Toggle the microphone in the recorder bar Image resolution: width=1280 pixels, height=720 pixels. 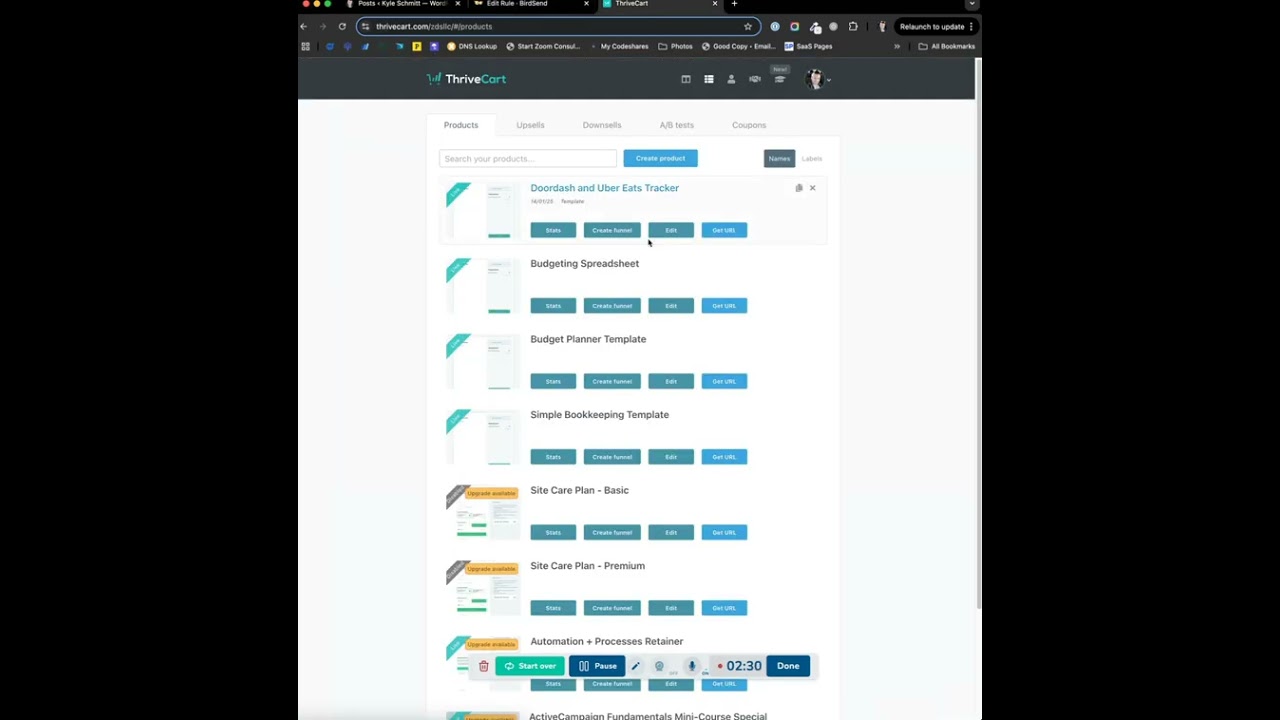tap(691, 666)
